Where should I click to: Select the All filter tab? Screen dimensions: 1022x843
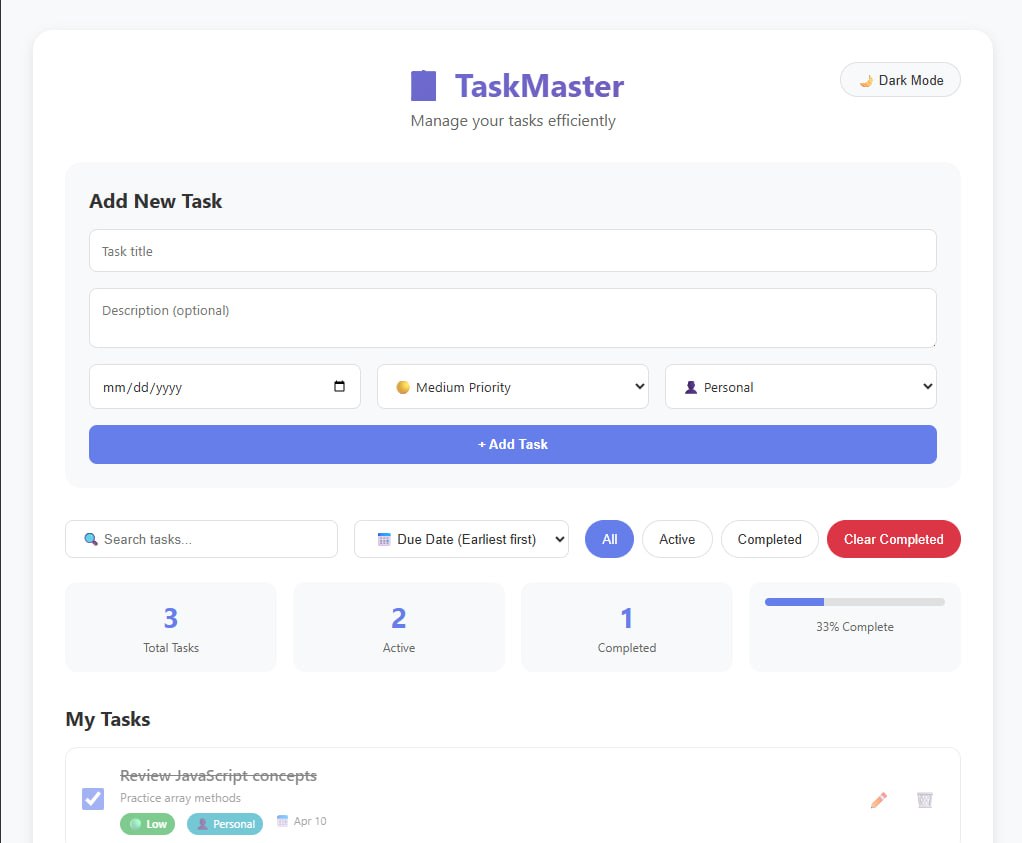pos(609,539)
